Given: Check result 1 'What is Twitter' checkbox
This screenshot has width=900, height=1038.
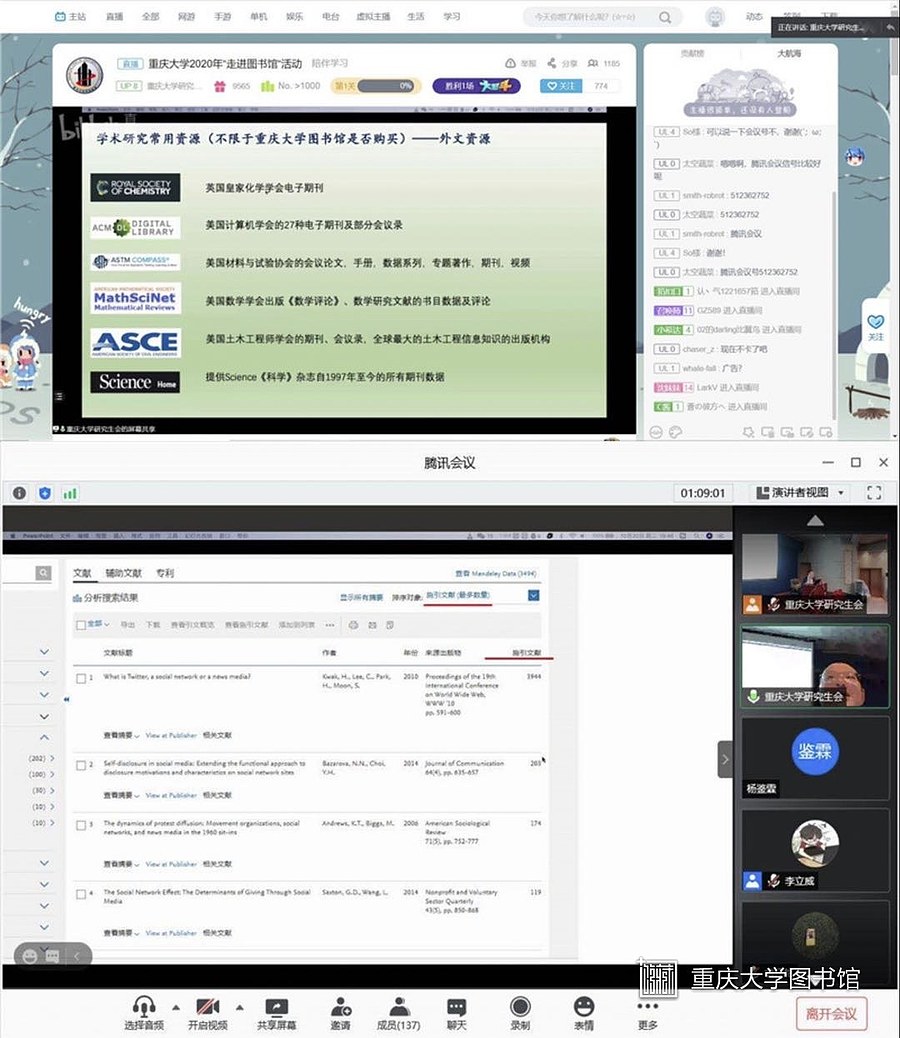Looking at the screenshot, I should [x=81, y=678].
